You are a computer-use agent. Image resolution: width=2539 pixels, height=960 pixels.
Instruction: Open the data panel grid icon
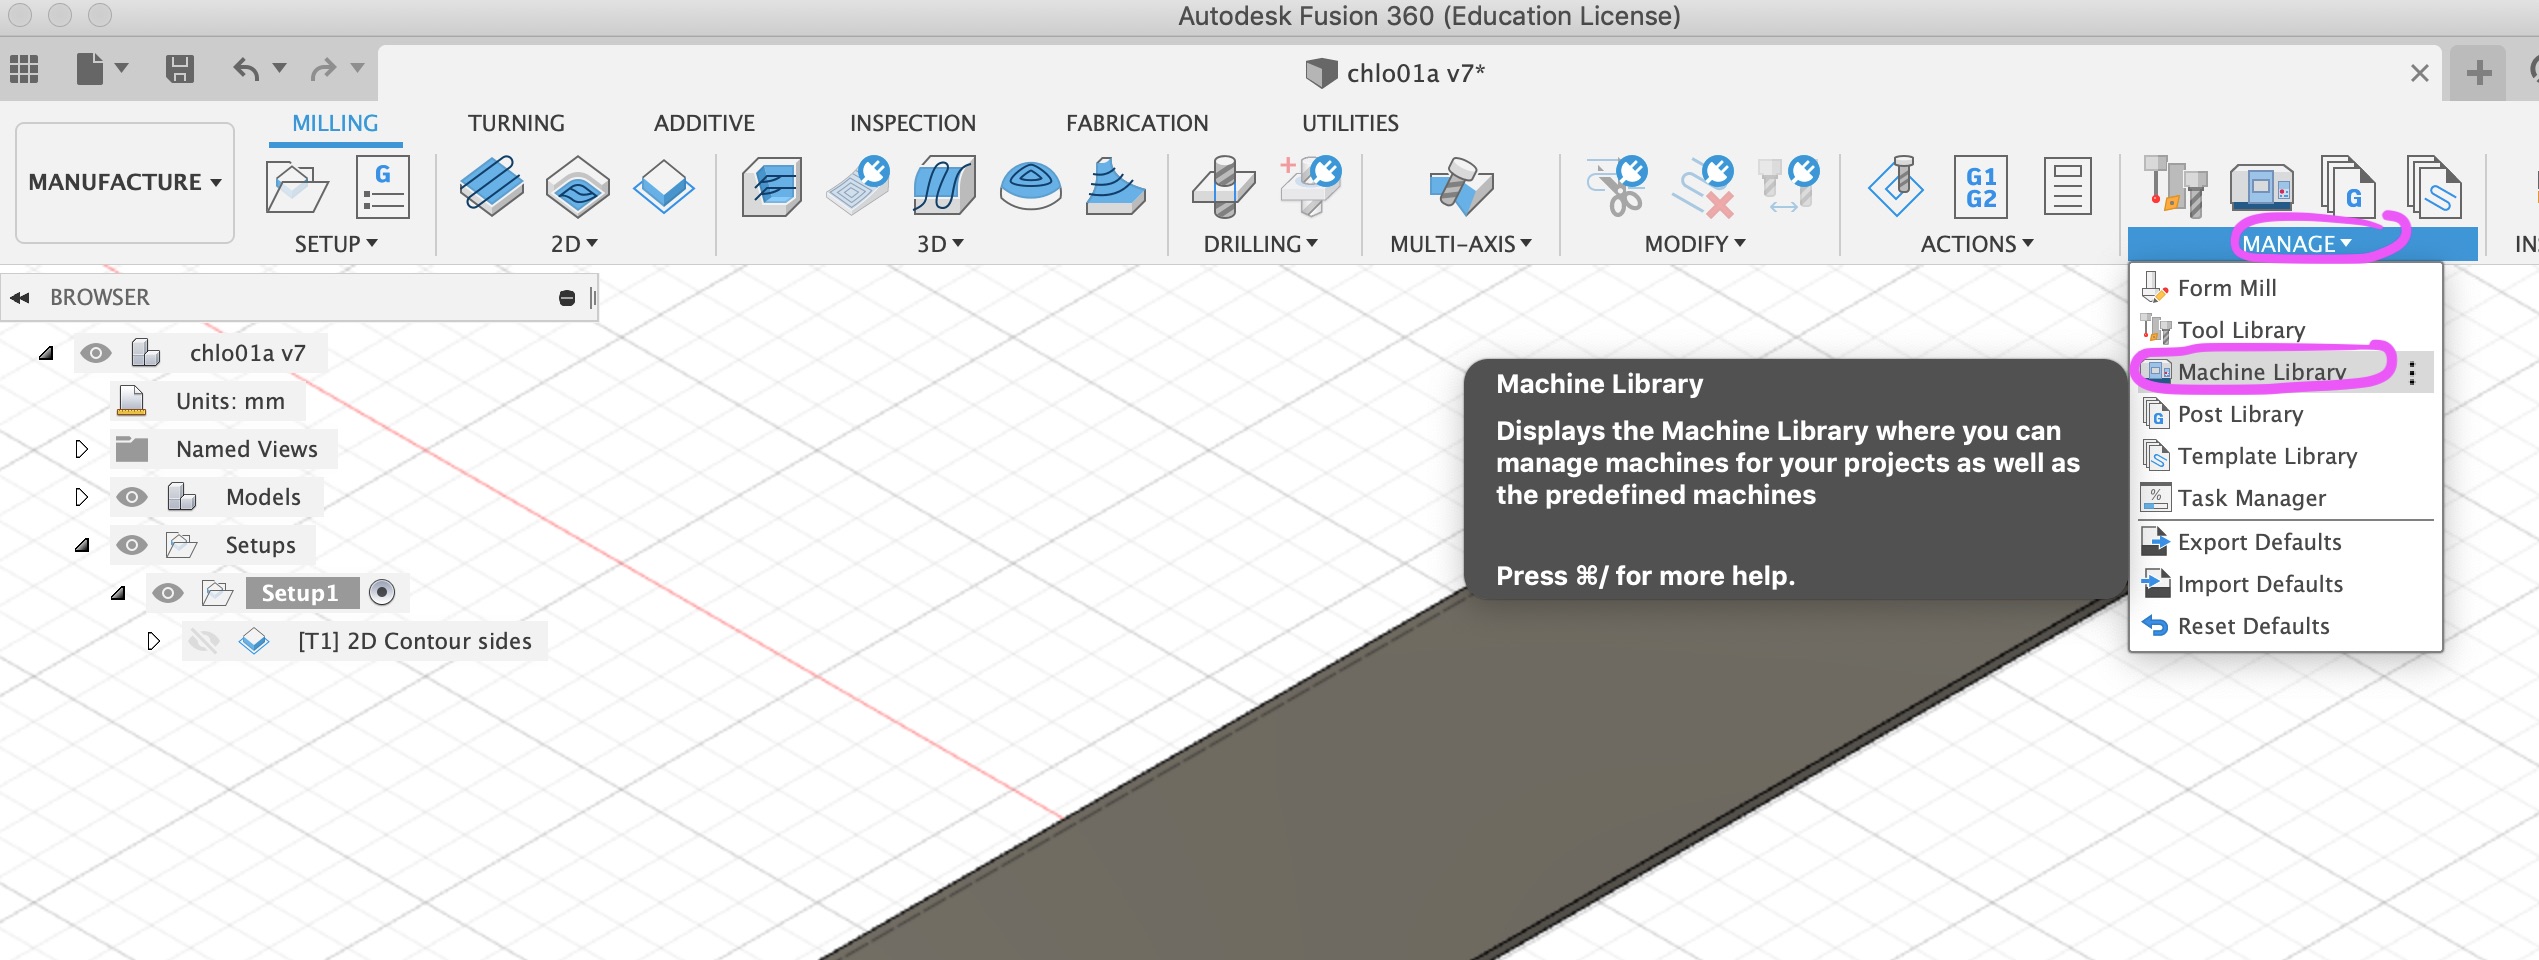24,69
